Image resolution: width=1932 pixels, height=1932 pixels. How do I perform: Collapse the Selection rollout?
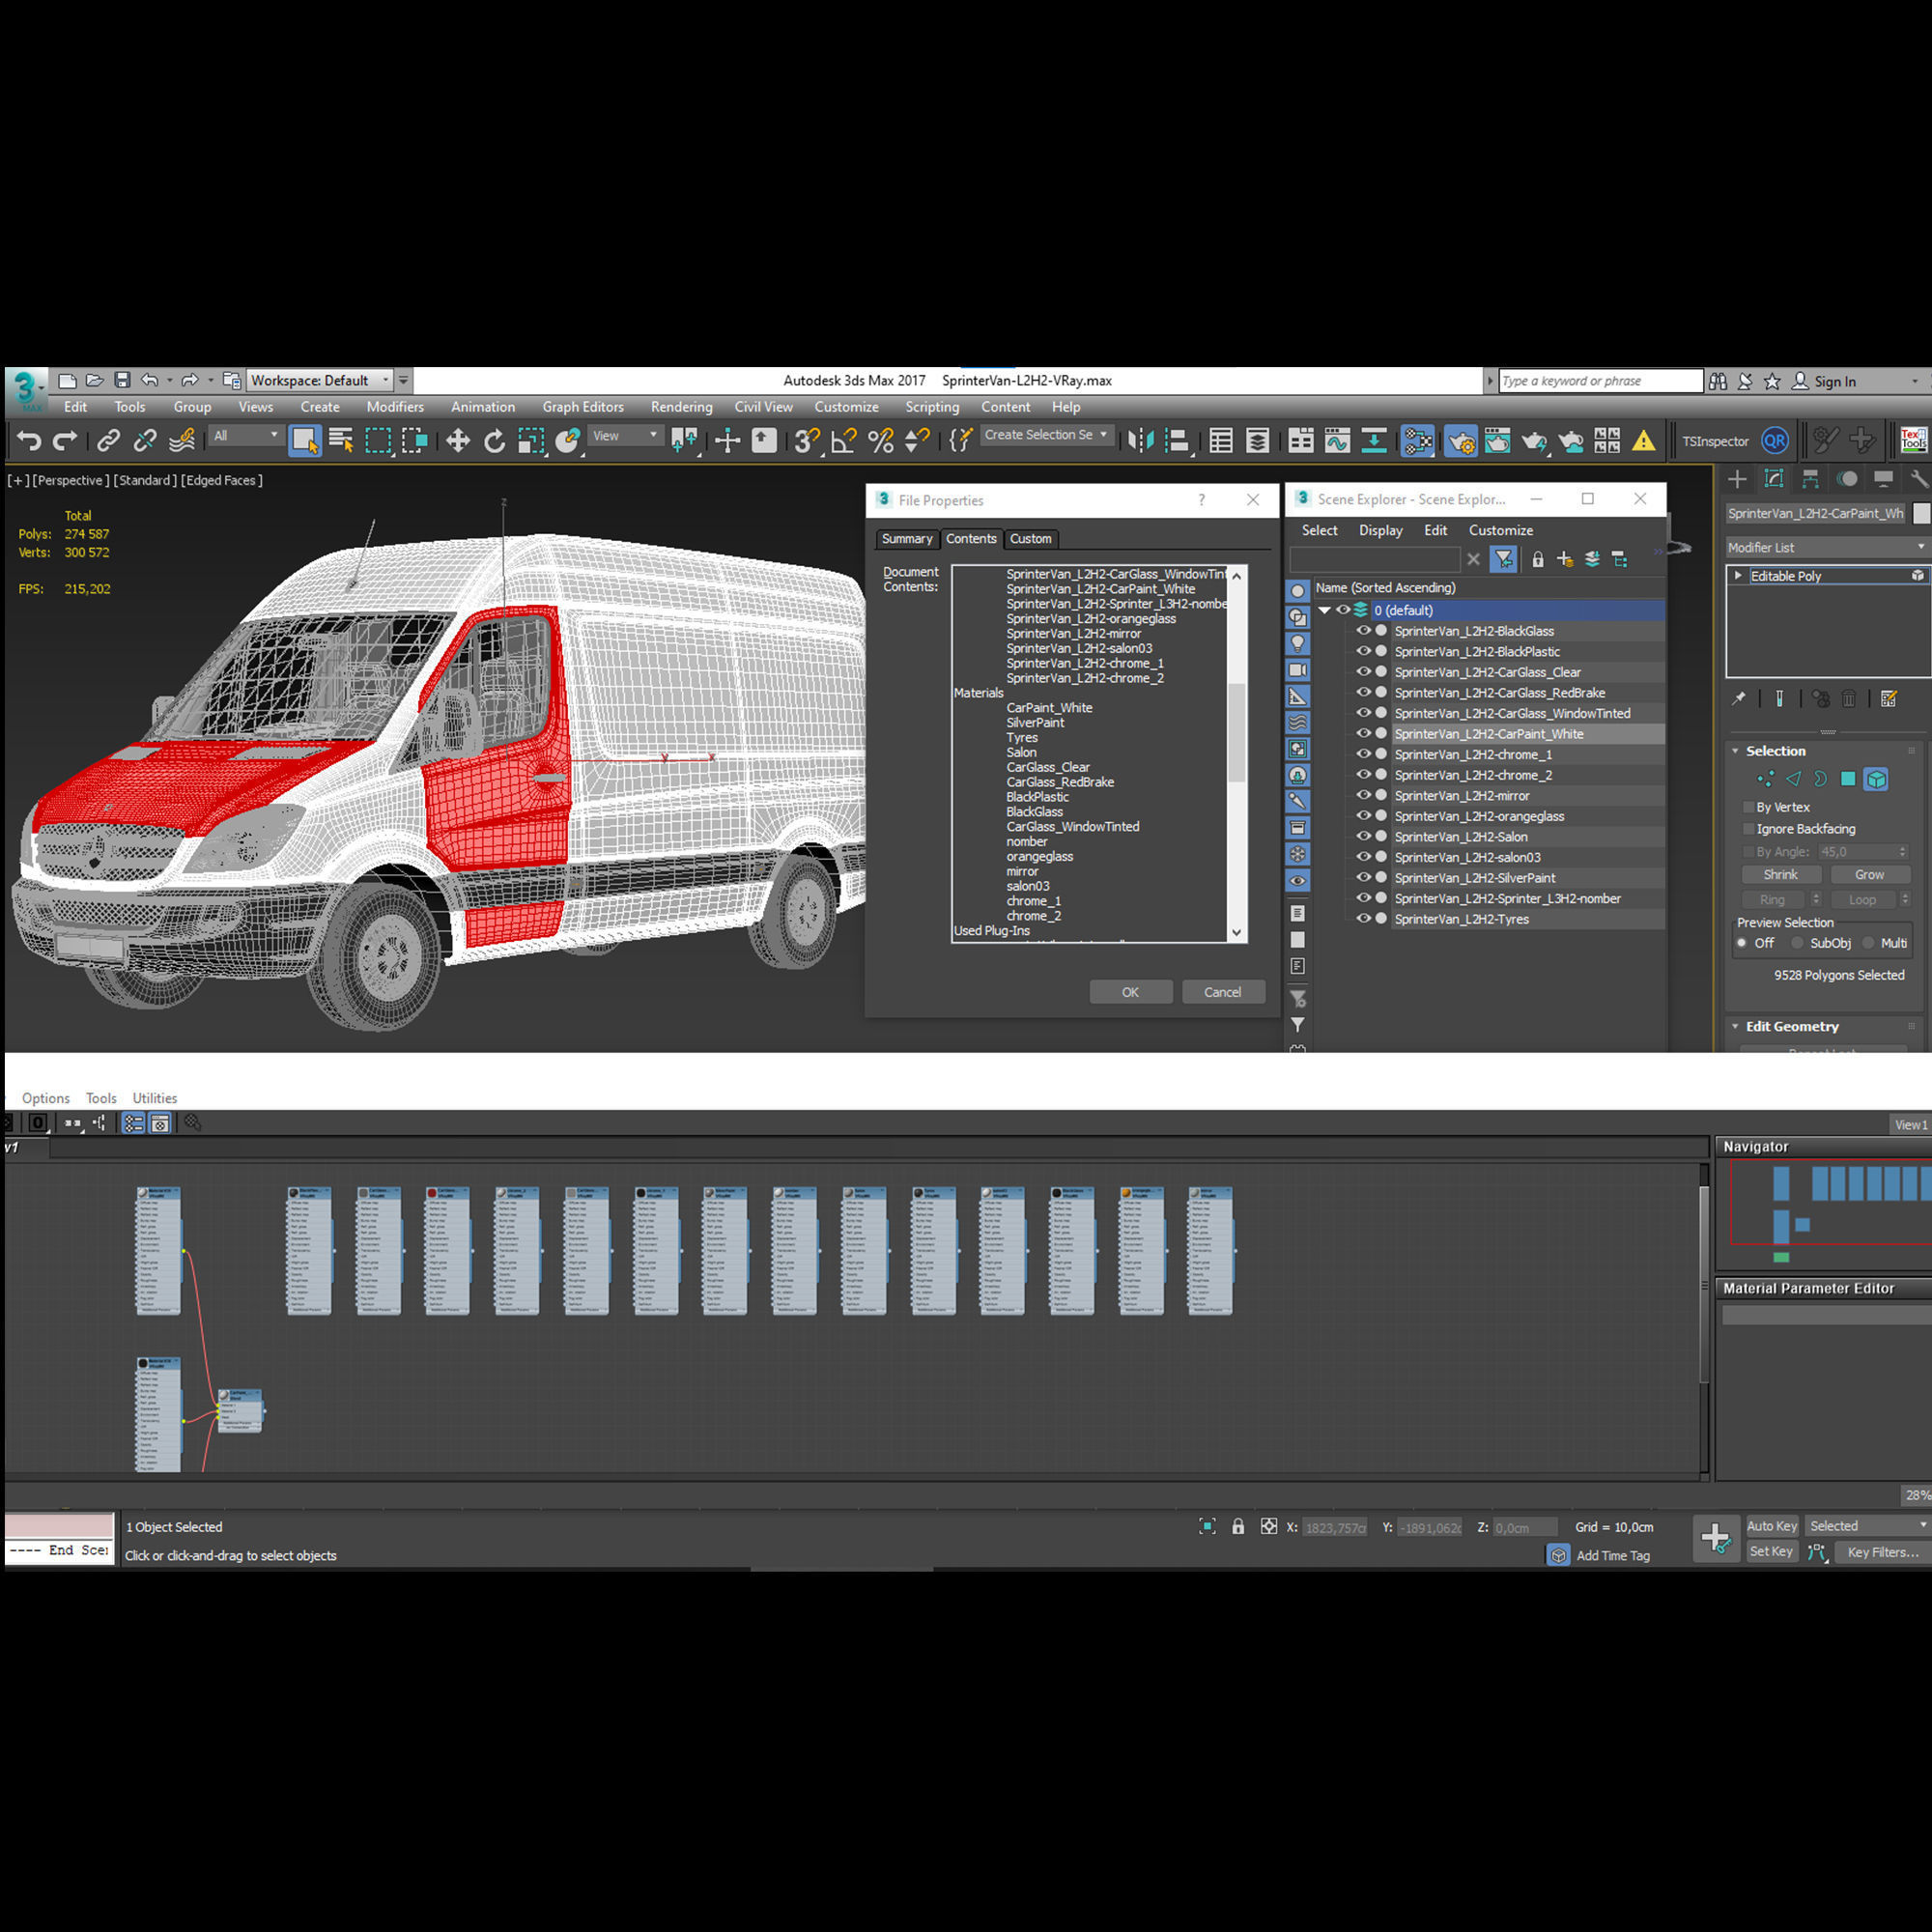point(1736,751)
